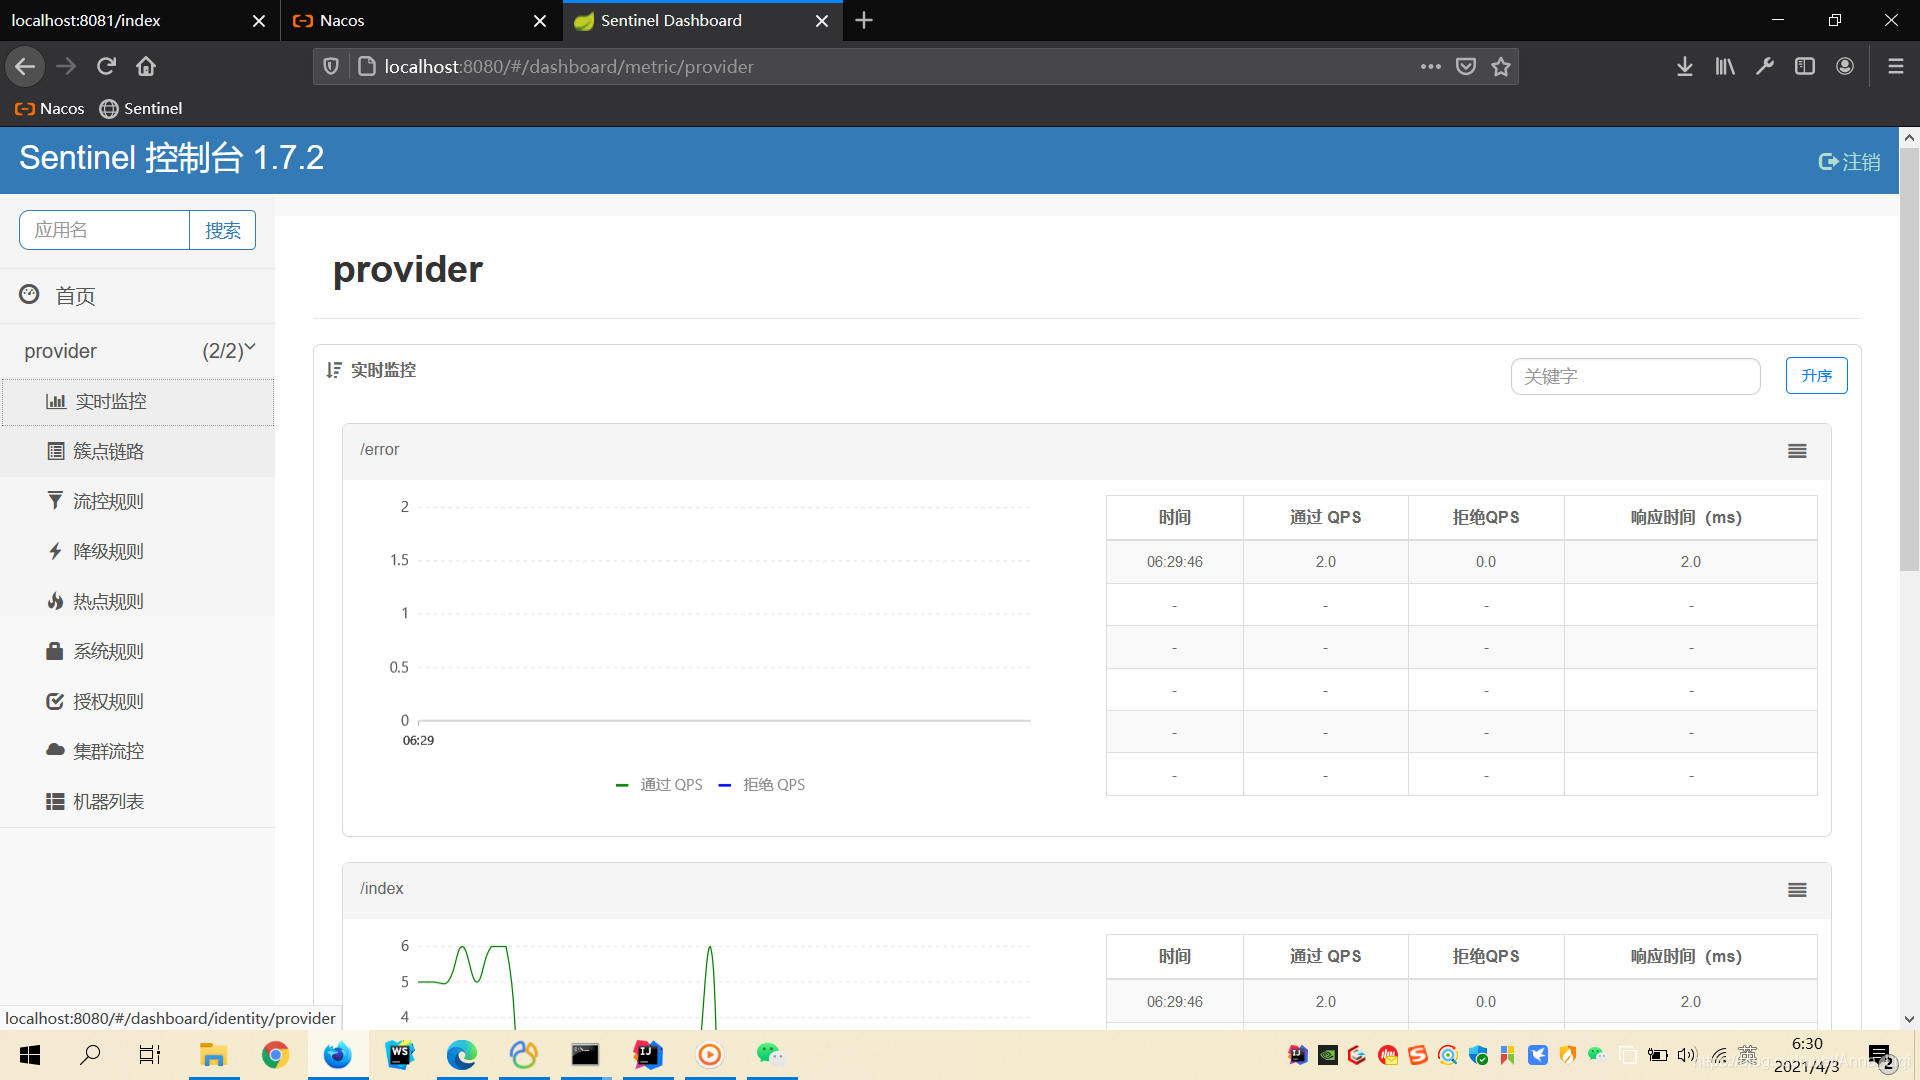This screenshot has height=1080, width=1920.
Task: Click the browser back button
Action: click(25, 66)
